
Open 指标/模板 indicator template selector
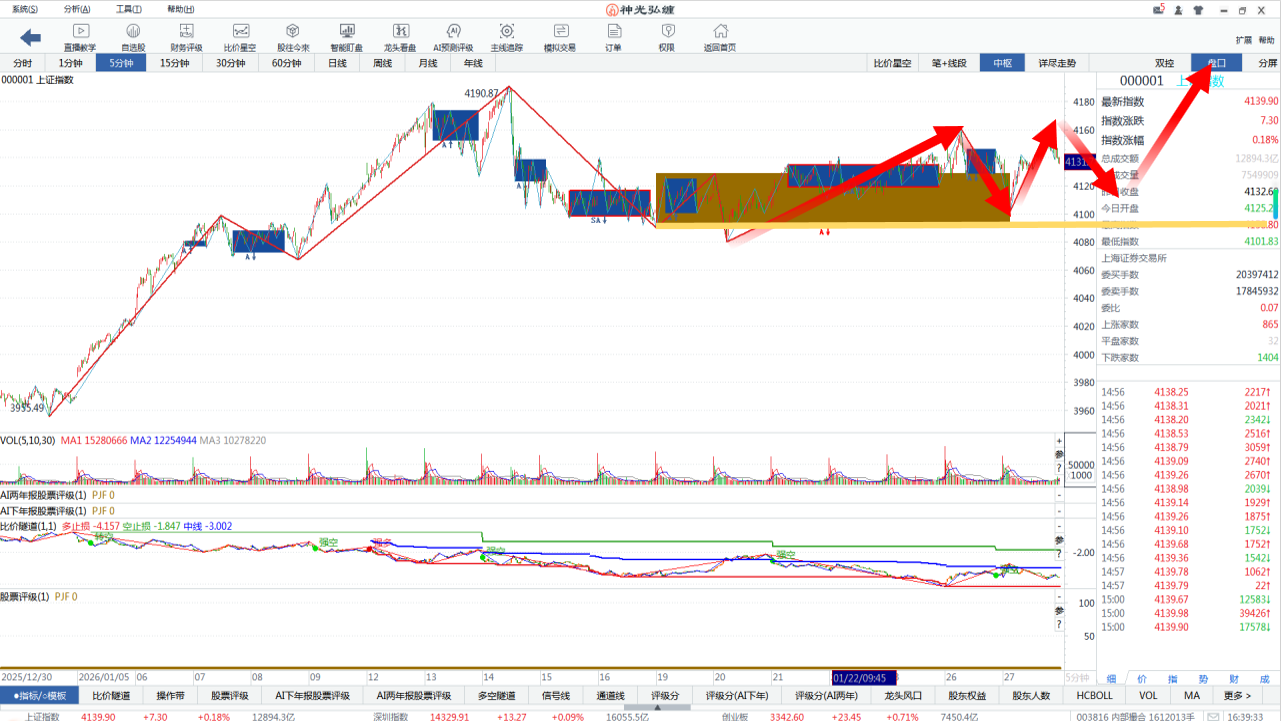[40, 696]
